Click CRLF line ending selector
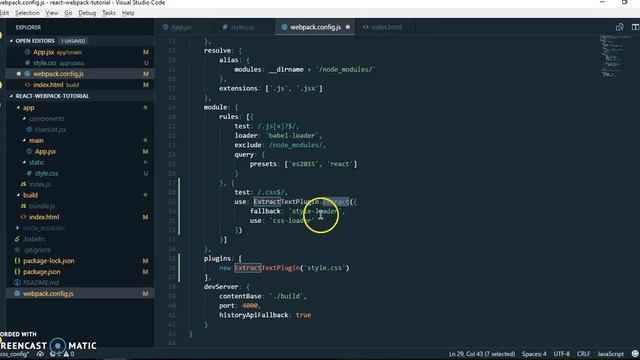This screenshot has width=640, height=360. [583, 354]
